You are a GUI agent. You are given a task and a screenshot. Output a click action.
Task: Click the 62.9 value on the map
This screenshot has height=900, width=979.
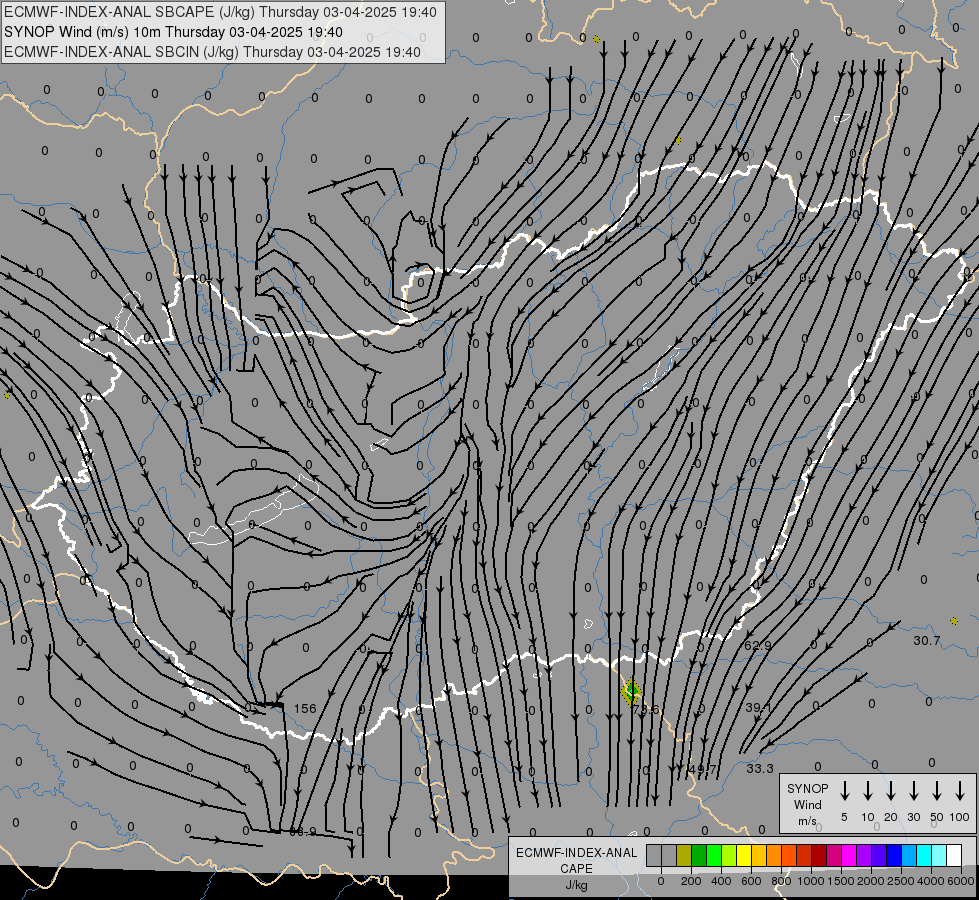click(x=757, y=645)
